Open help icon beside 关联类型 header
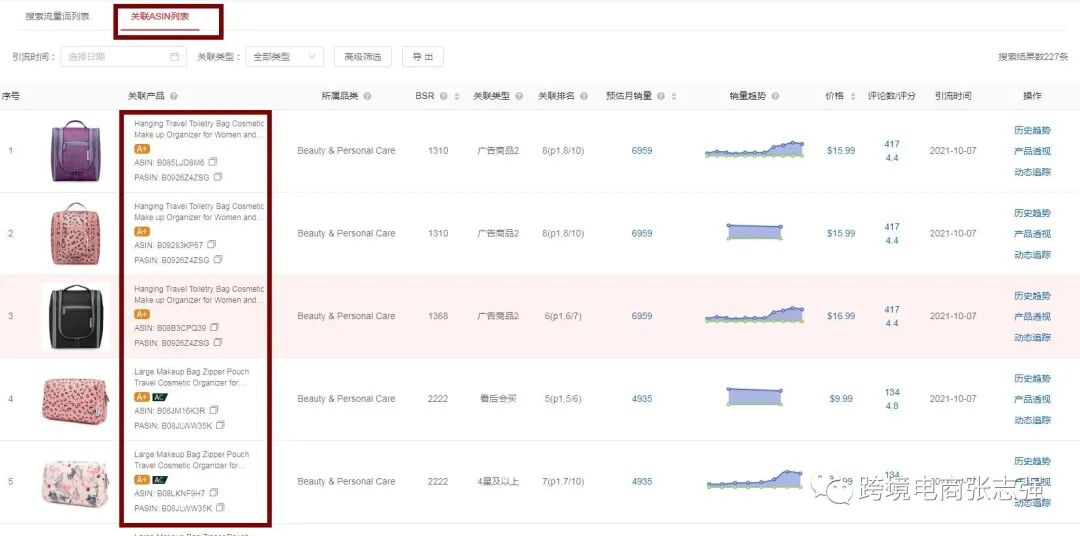 pos(519,96)
